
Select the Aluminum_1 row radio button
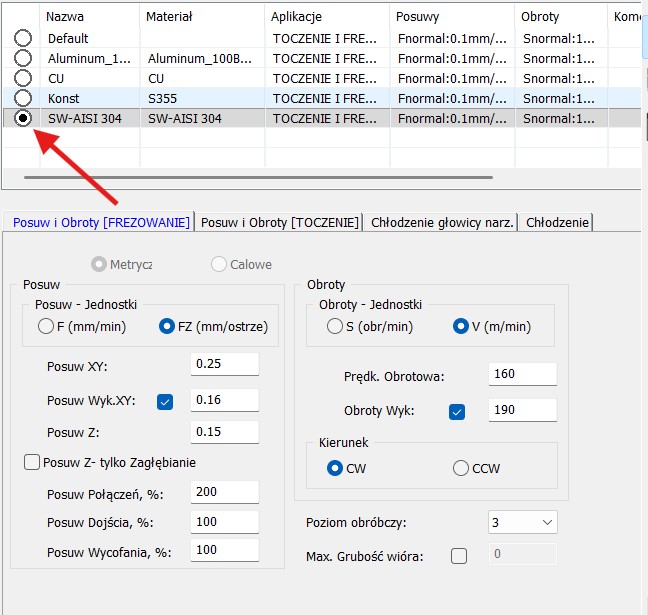coord(23,58)
